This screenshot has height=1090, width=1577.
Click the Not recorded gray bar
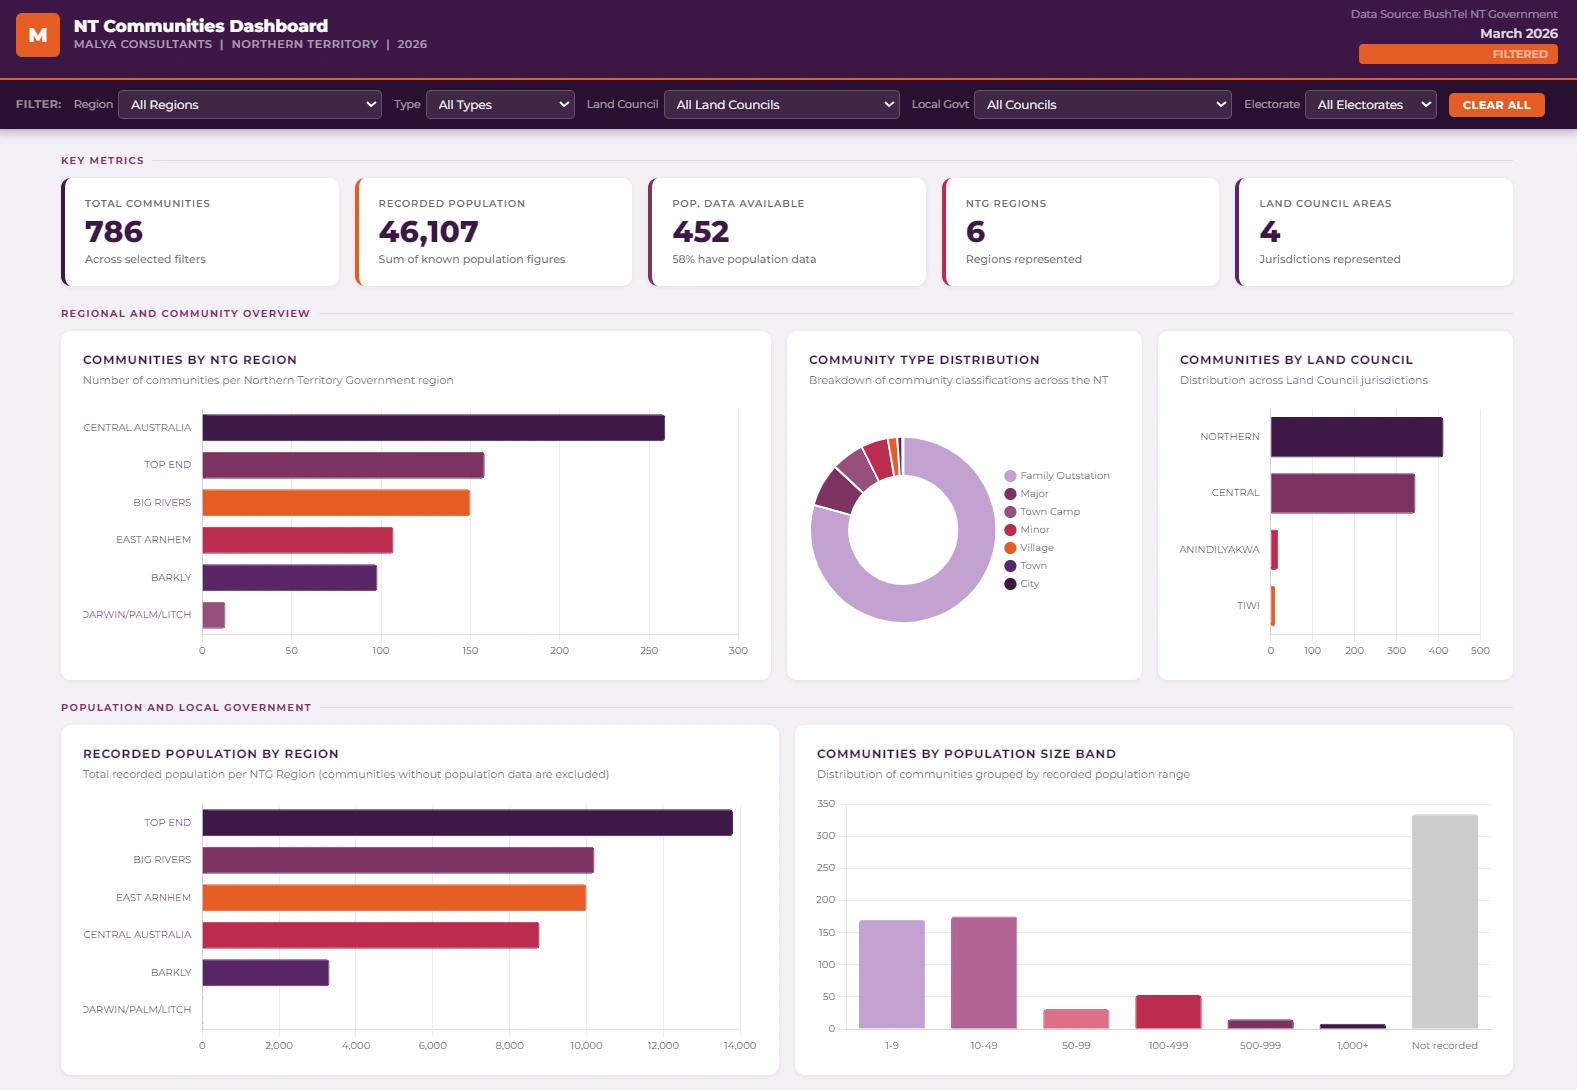click(x=1445, y=922)
